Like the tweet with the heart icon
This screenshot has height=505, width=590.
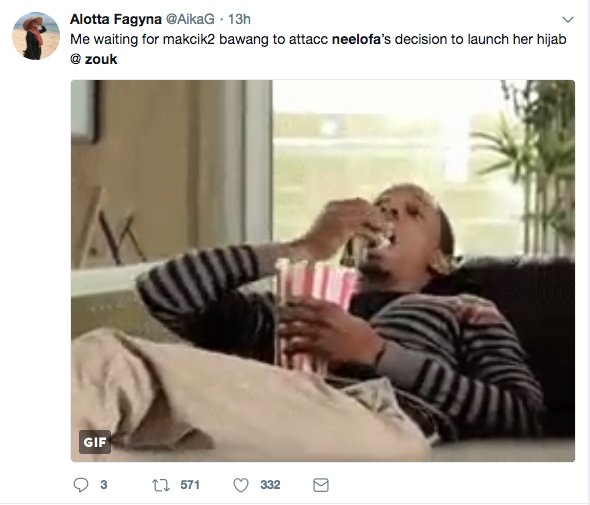(241, 485)
